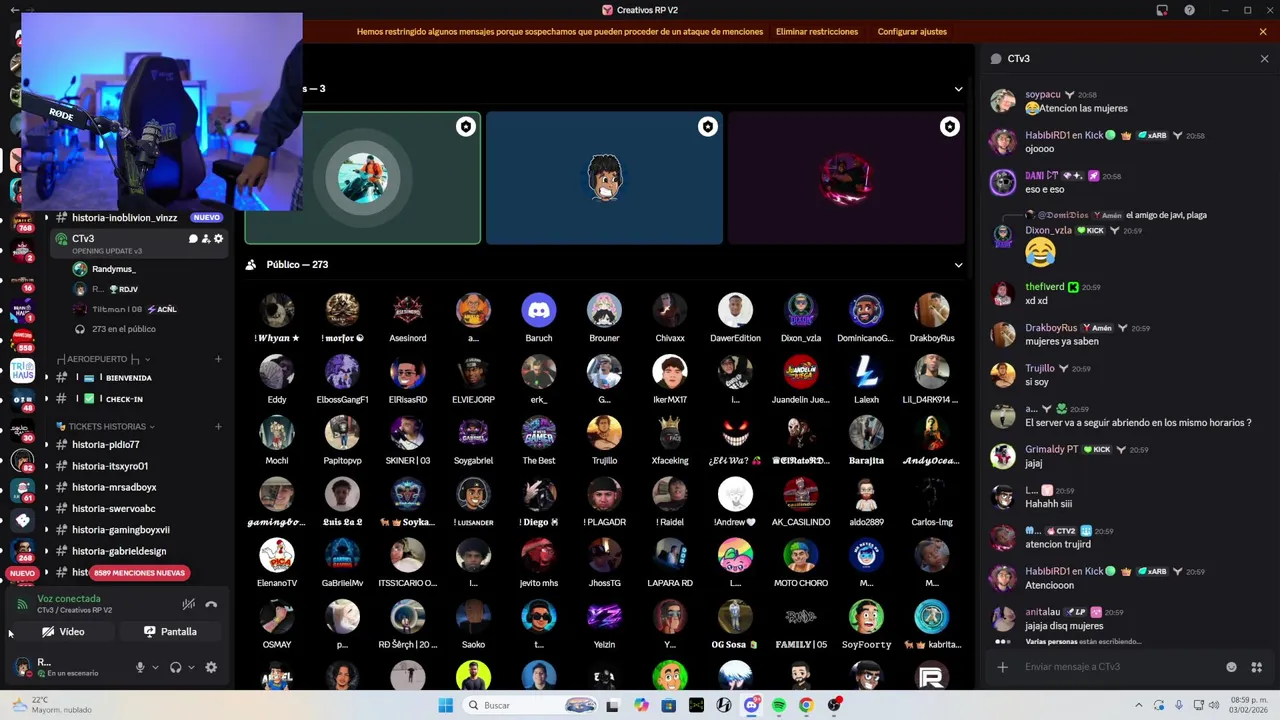Open TRI HAUS server icon in server list

pyautogui.click(x=22, y=371)
